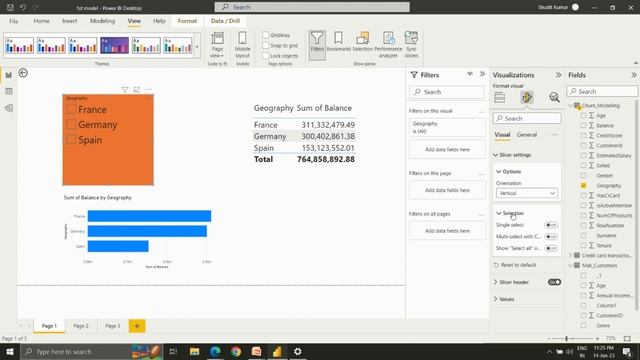Check Germany in the slicer
Screen dimensions: 640x360
(71, 124)
